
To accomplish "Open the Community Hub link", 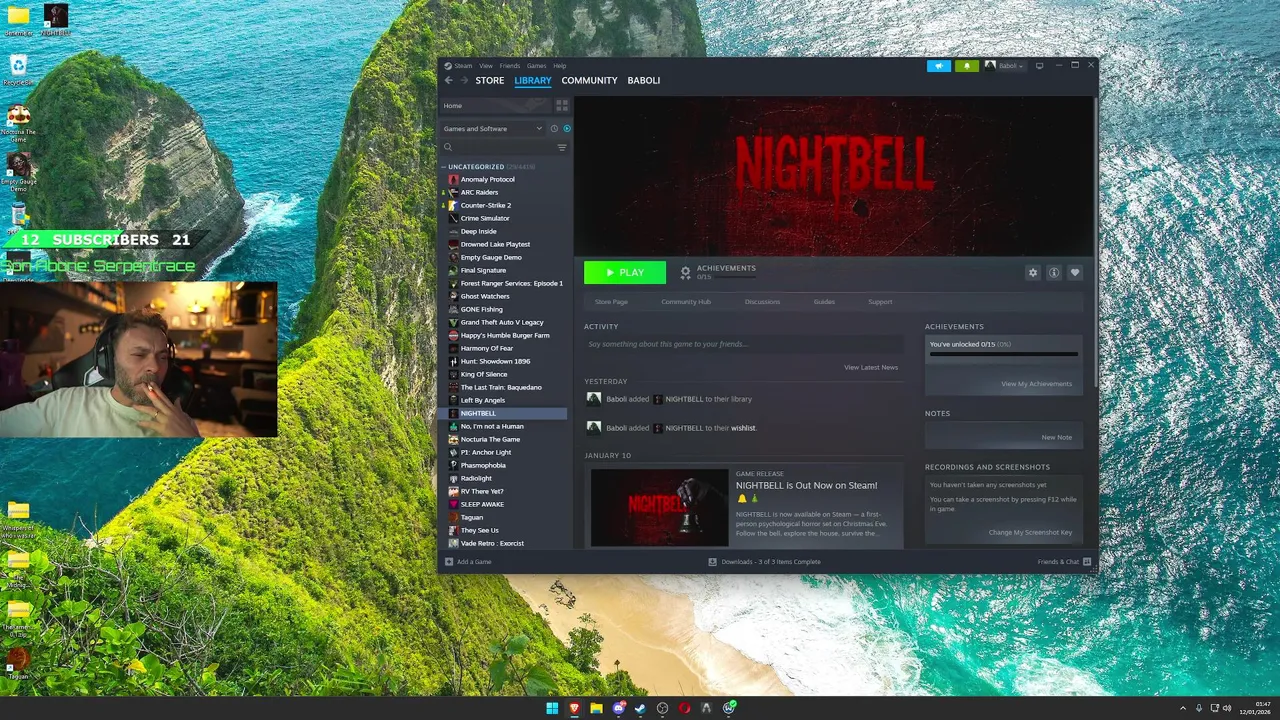I will click(686, 302).
